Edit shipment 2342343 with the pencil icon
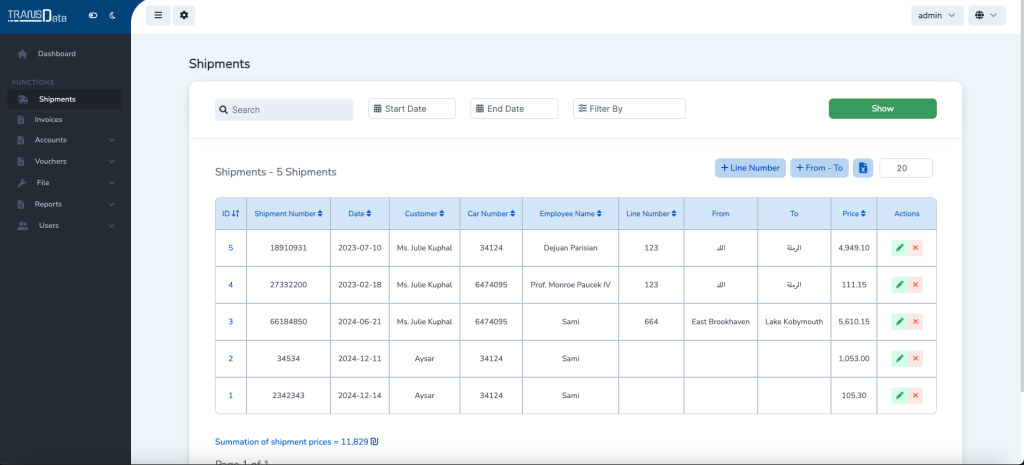 [x=899, y=396]
